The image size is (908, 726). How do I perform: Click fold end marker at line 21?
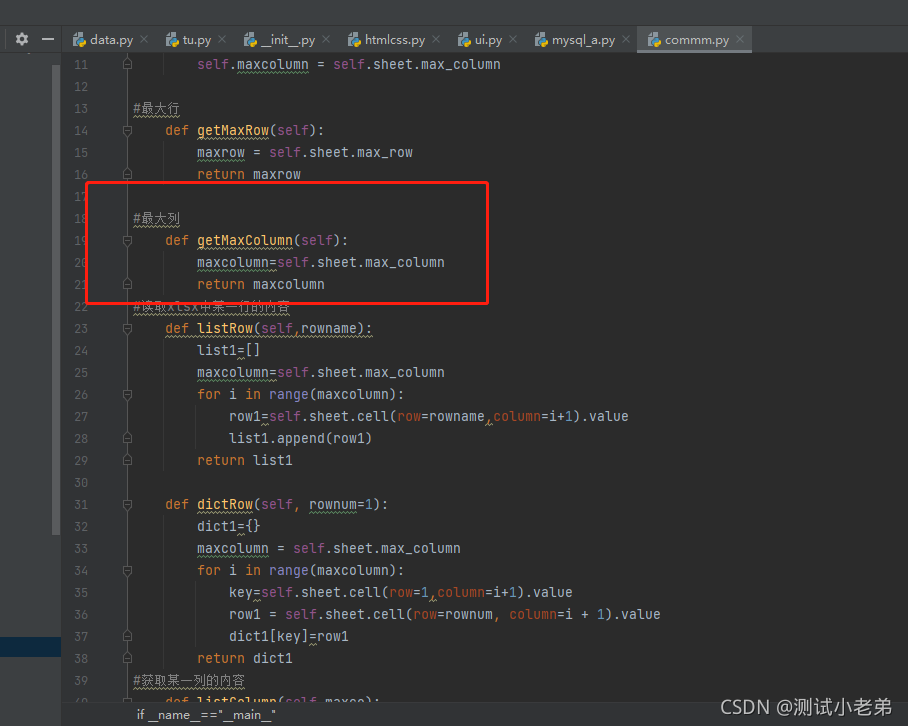tap(127, 284)
